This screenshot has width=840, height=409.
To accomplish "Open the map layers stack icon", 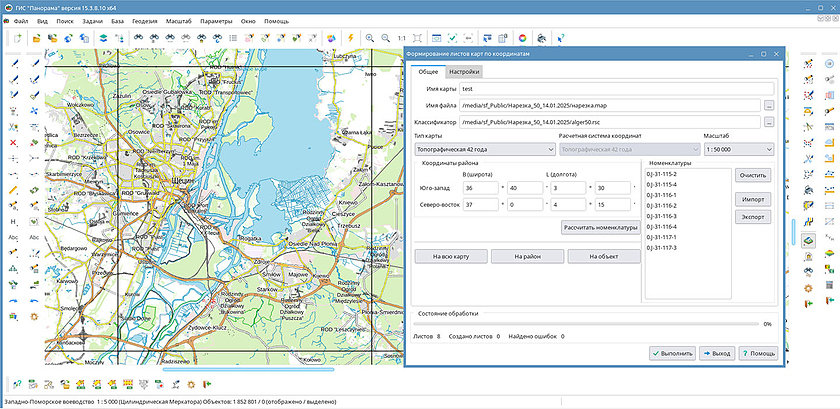I will [104, 38].
